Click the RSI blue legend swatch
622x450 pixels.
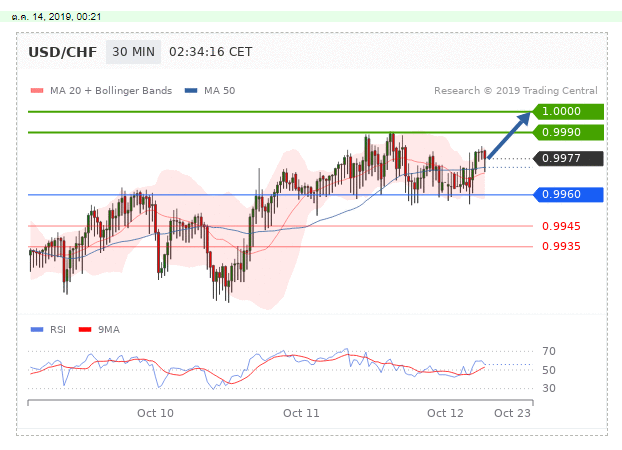pos(37,330)
